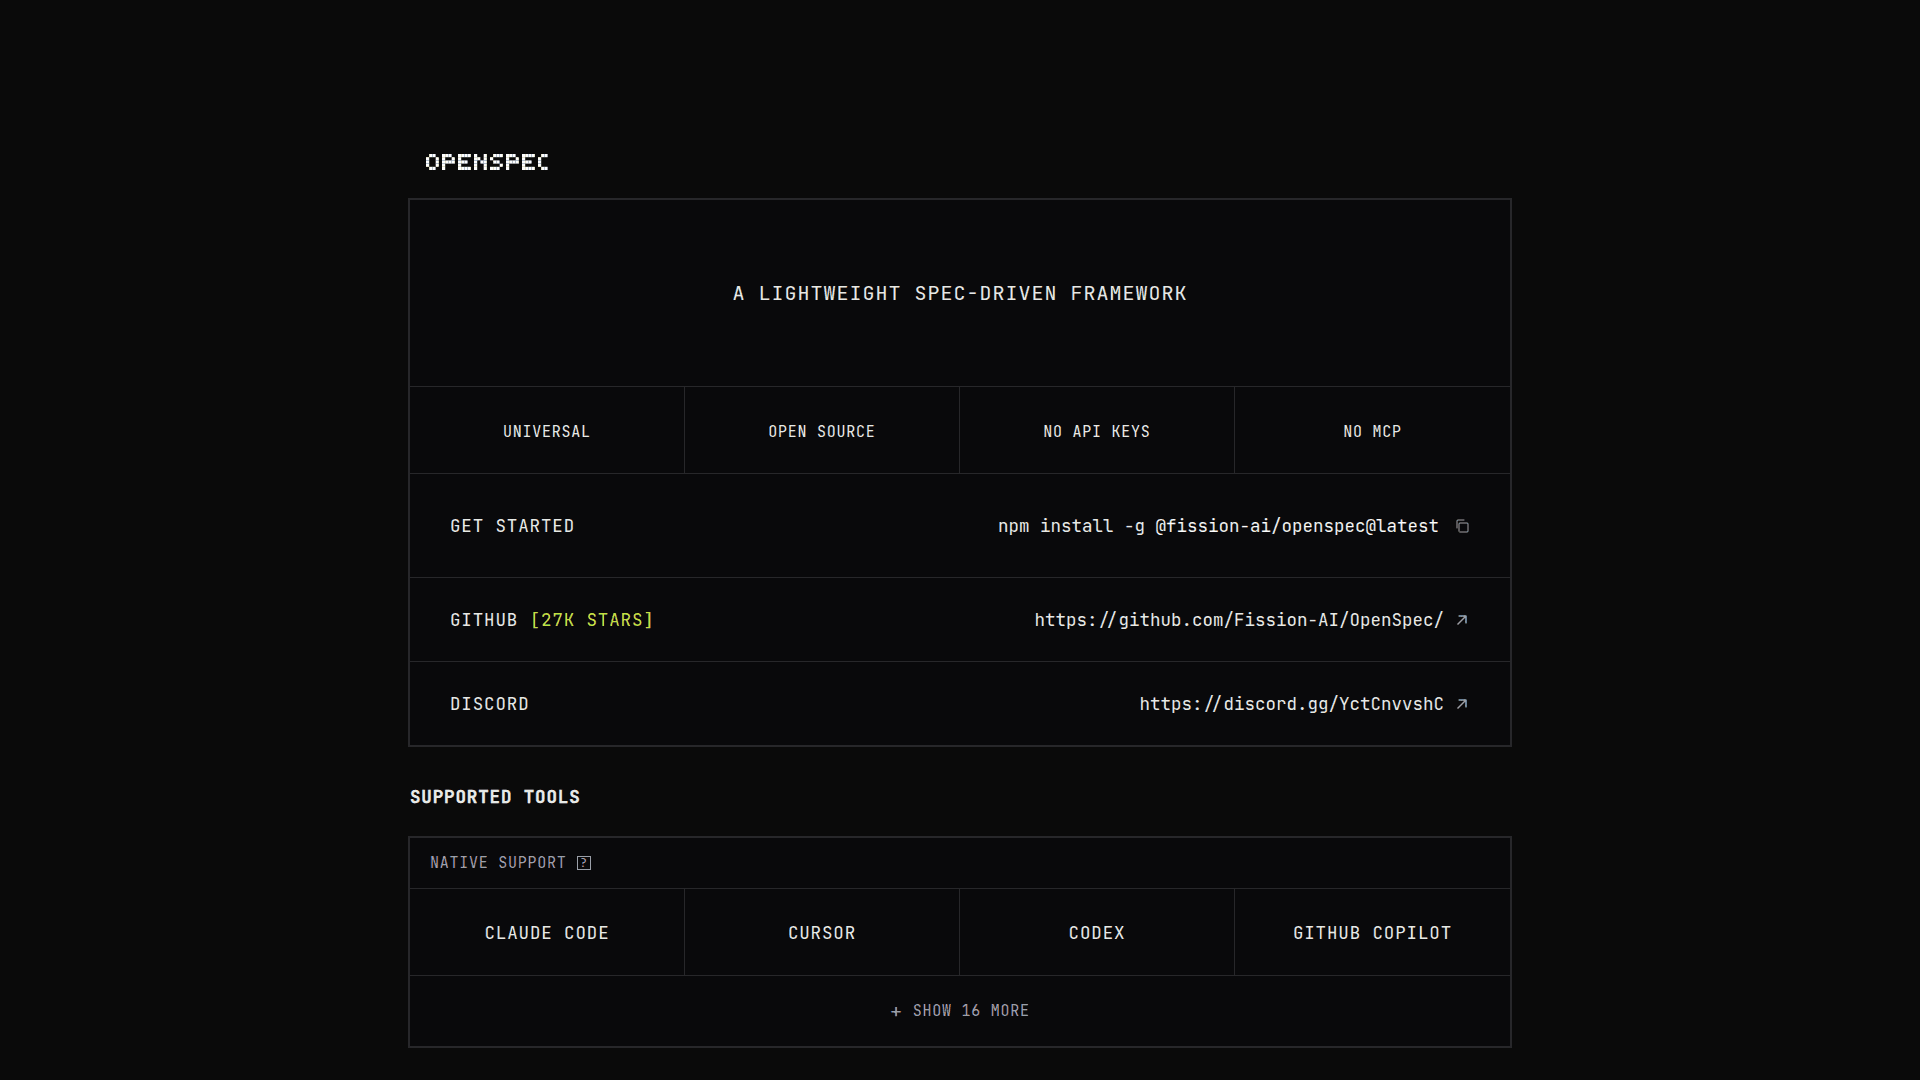Click the Cursor tool cell

coord(822,933)
